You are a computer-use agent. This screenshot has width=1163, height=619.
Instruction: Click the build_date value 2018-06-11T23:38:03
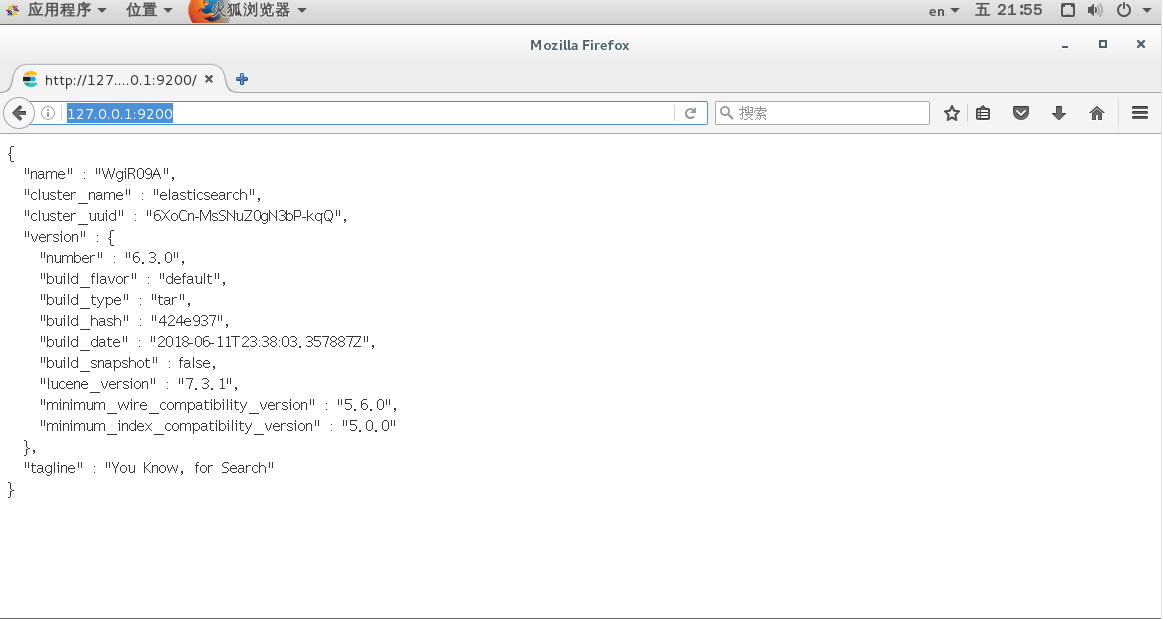[260, 342]
